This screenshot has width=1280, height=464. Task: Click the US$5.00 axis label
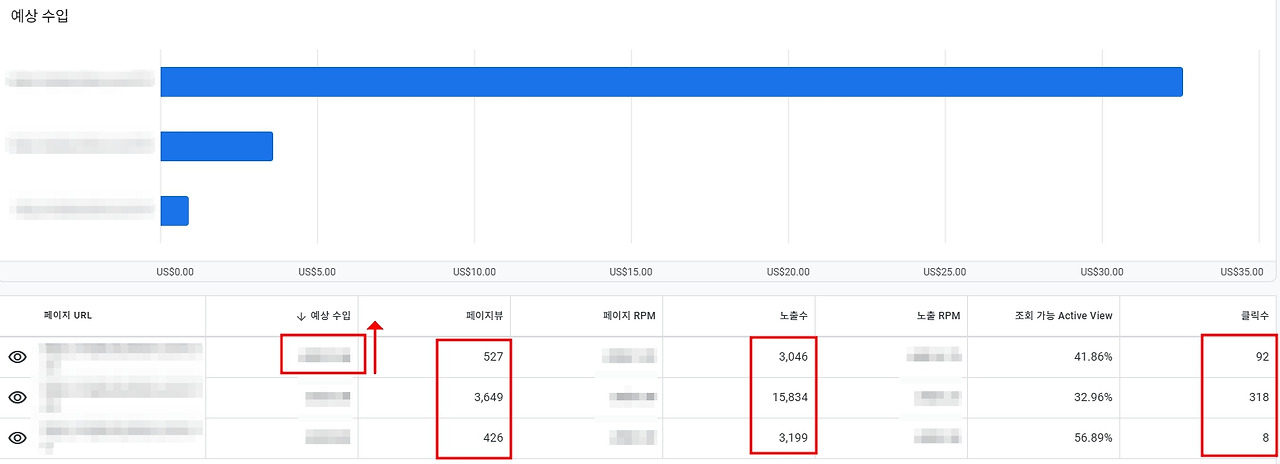317,272
